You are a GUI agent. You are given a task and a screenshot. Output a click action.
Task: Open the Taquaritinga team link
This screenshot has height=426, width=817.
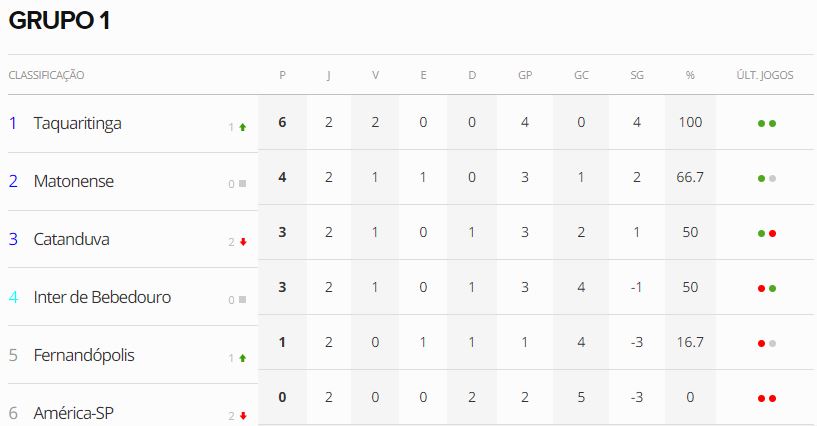77,123
